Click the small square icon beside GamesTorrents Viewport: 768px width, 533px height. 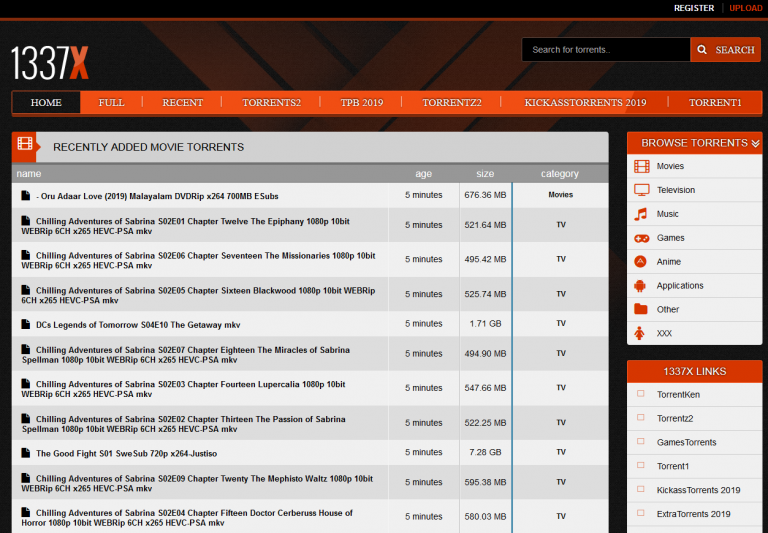[640, 441]
